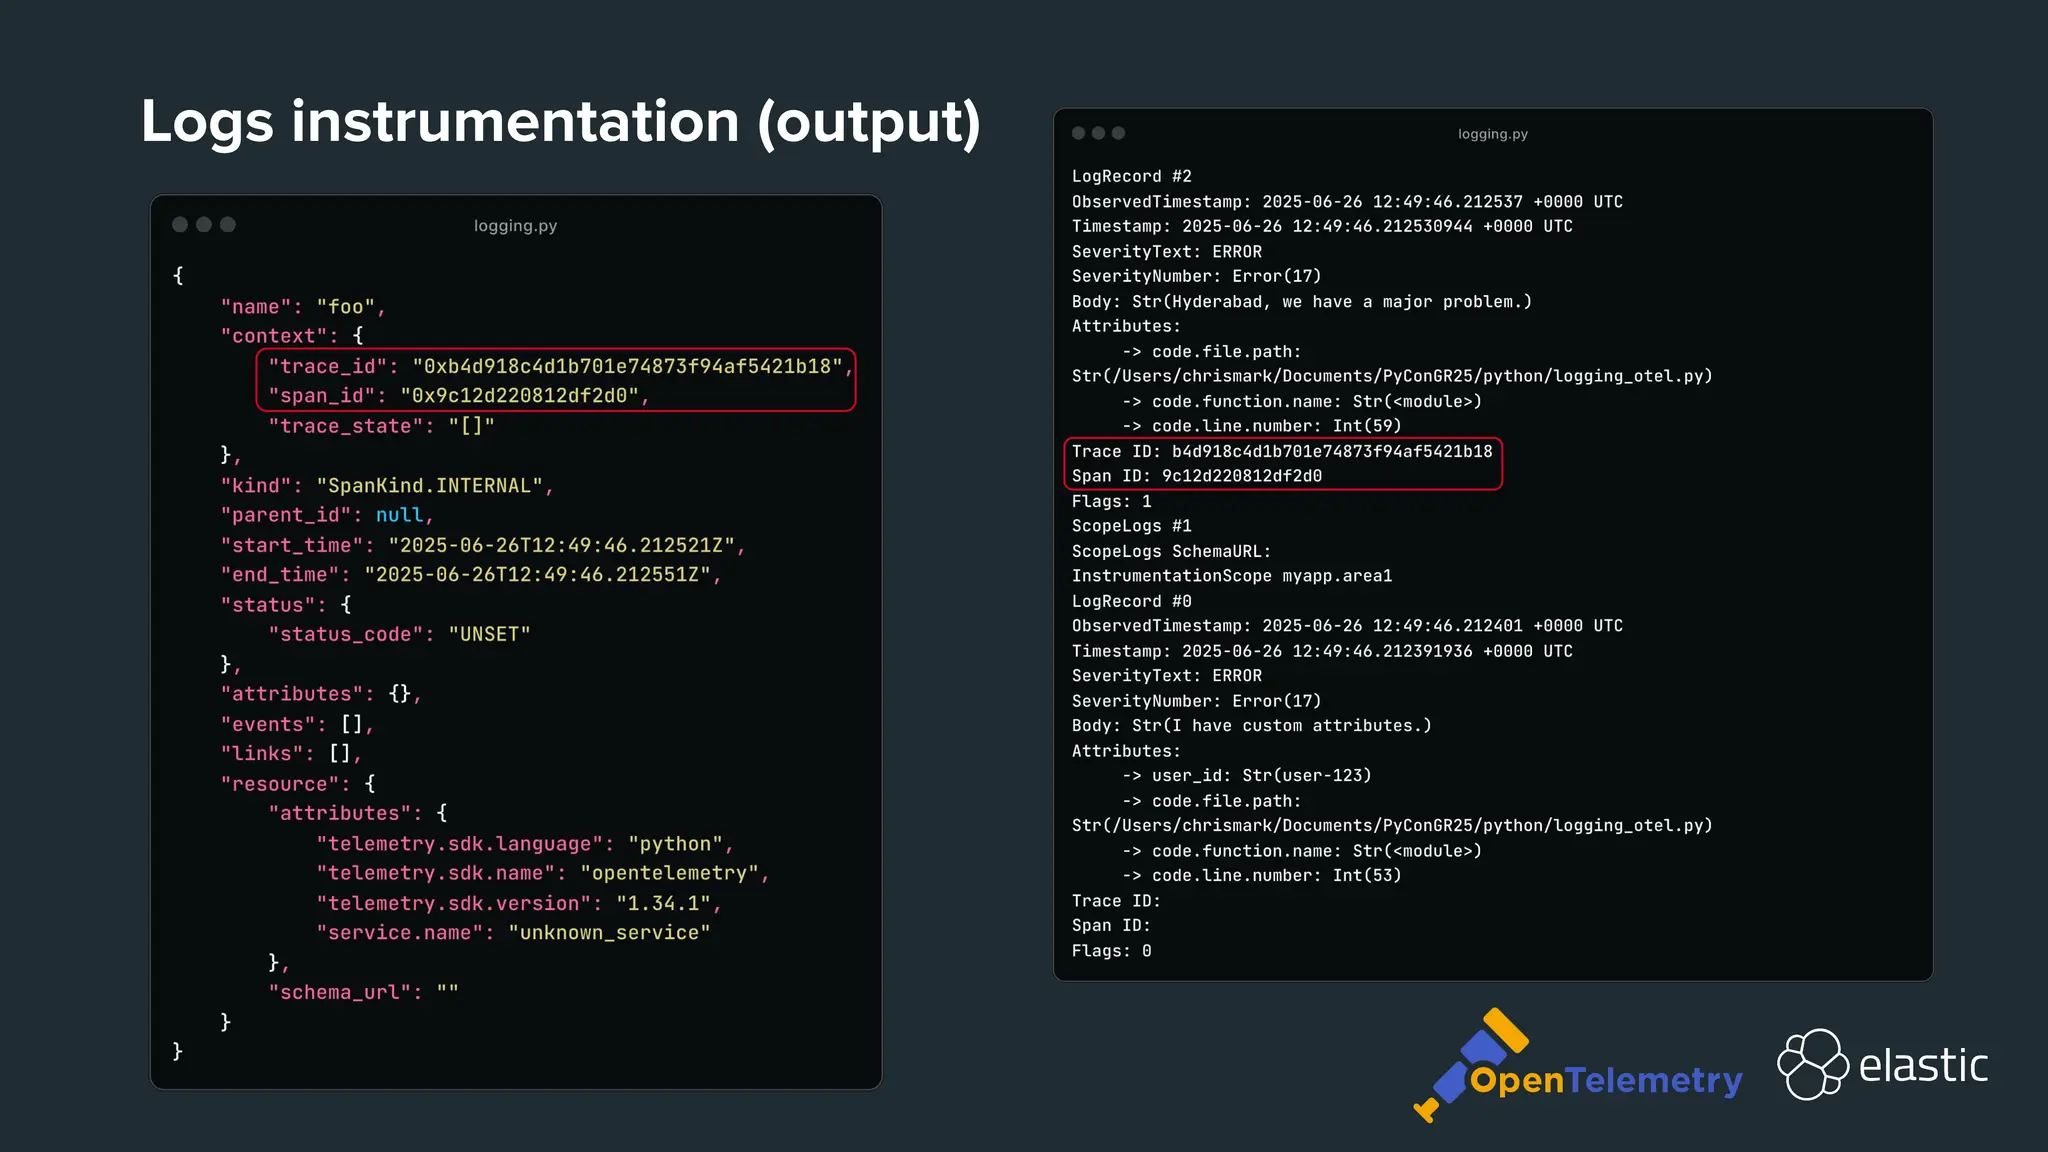
Task: Click the logging.py title of the left JSON window
Action: click(515, 226)
